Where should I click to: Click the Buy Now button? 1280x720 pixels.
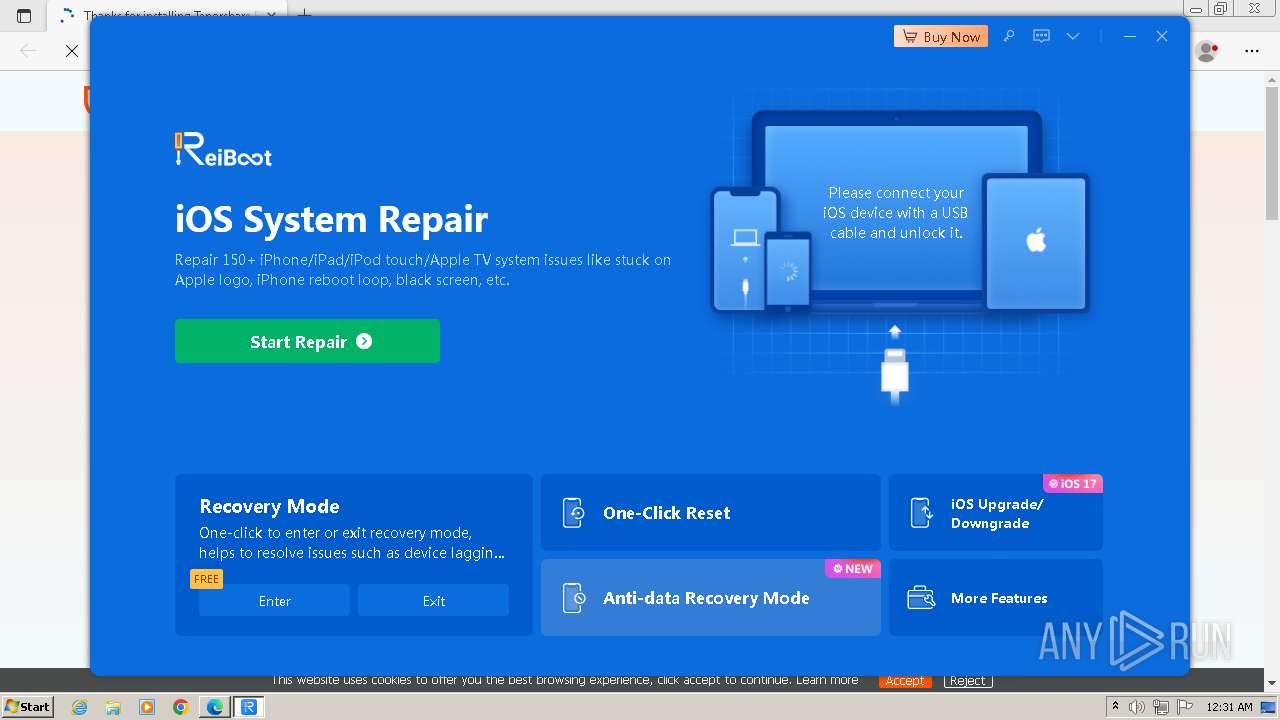941,36
